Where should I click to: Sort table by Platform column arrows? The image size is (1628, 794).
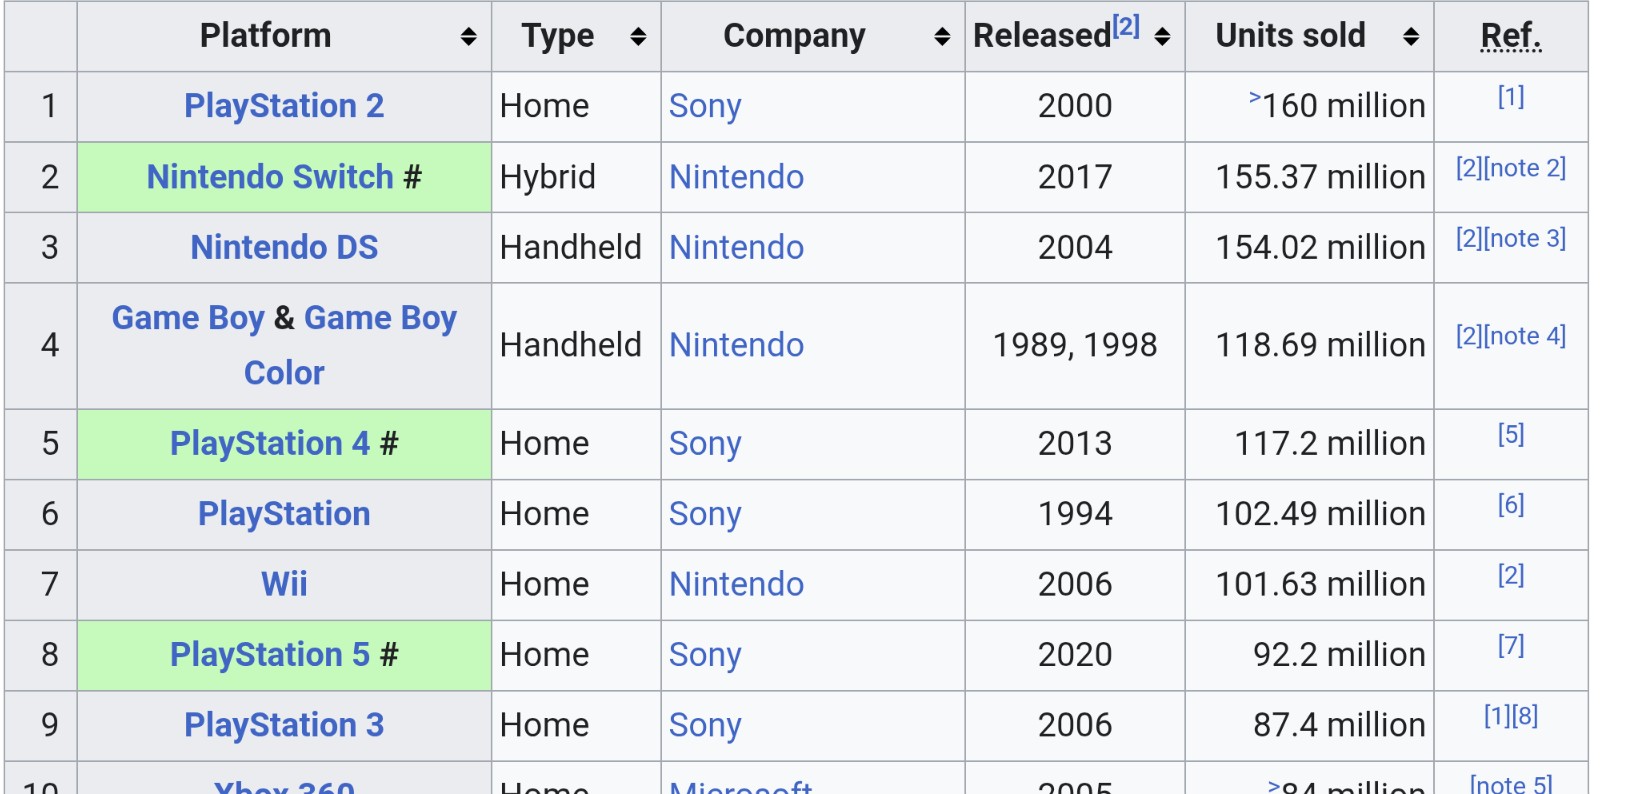click(468, 37)
